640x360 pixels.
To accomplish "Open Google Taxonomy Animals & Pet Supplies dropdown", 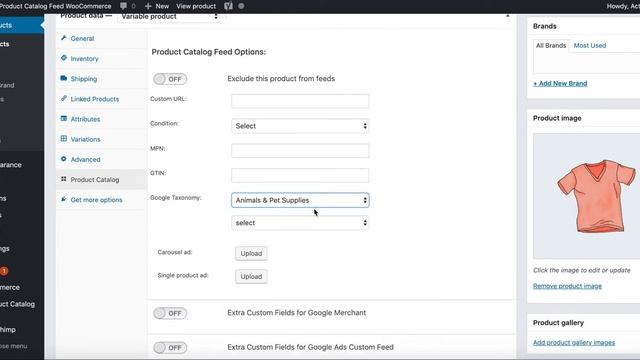I will pyautogui.click(x=300, y=200).
